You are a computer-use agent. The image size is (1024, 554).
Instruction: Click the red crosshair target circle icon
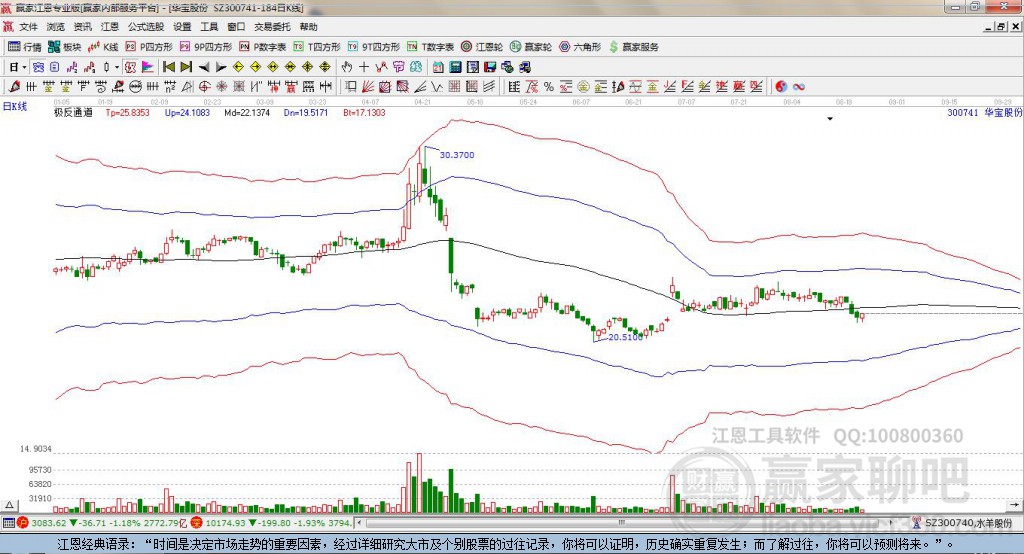click(204, 86)
